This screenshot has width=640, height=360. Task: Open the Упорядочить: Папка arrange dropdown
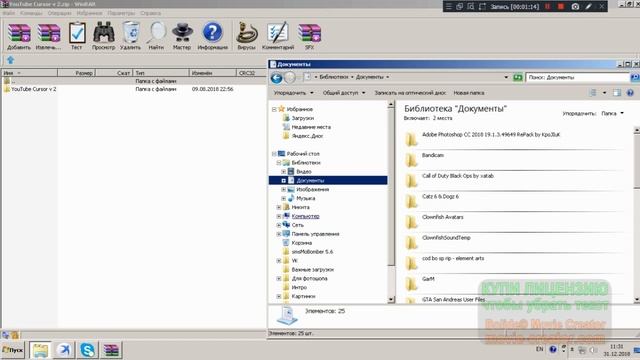(612, 113)
